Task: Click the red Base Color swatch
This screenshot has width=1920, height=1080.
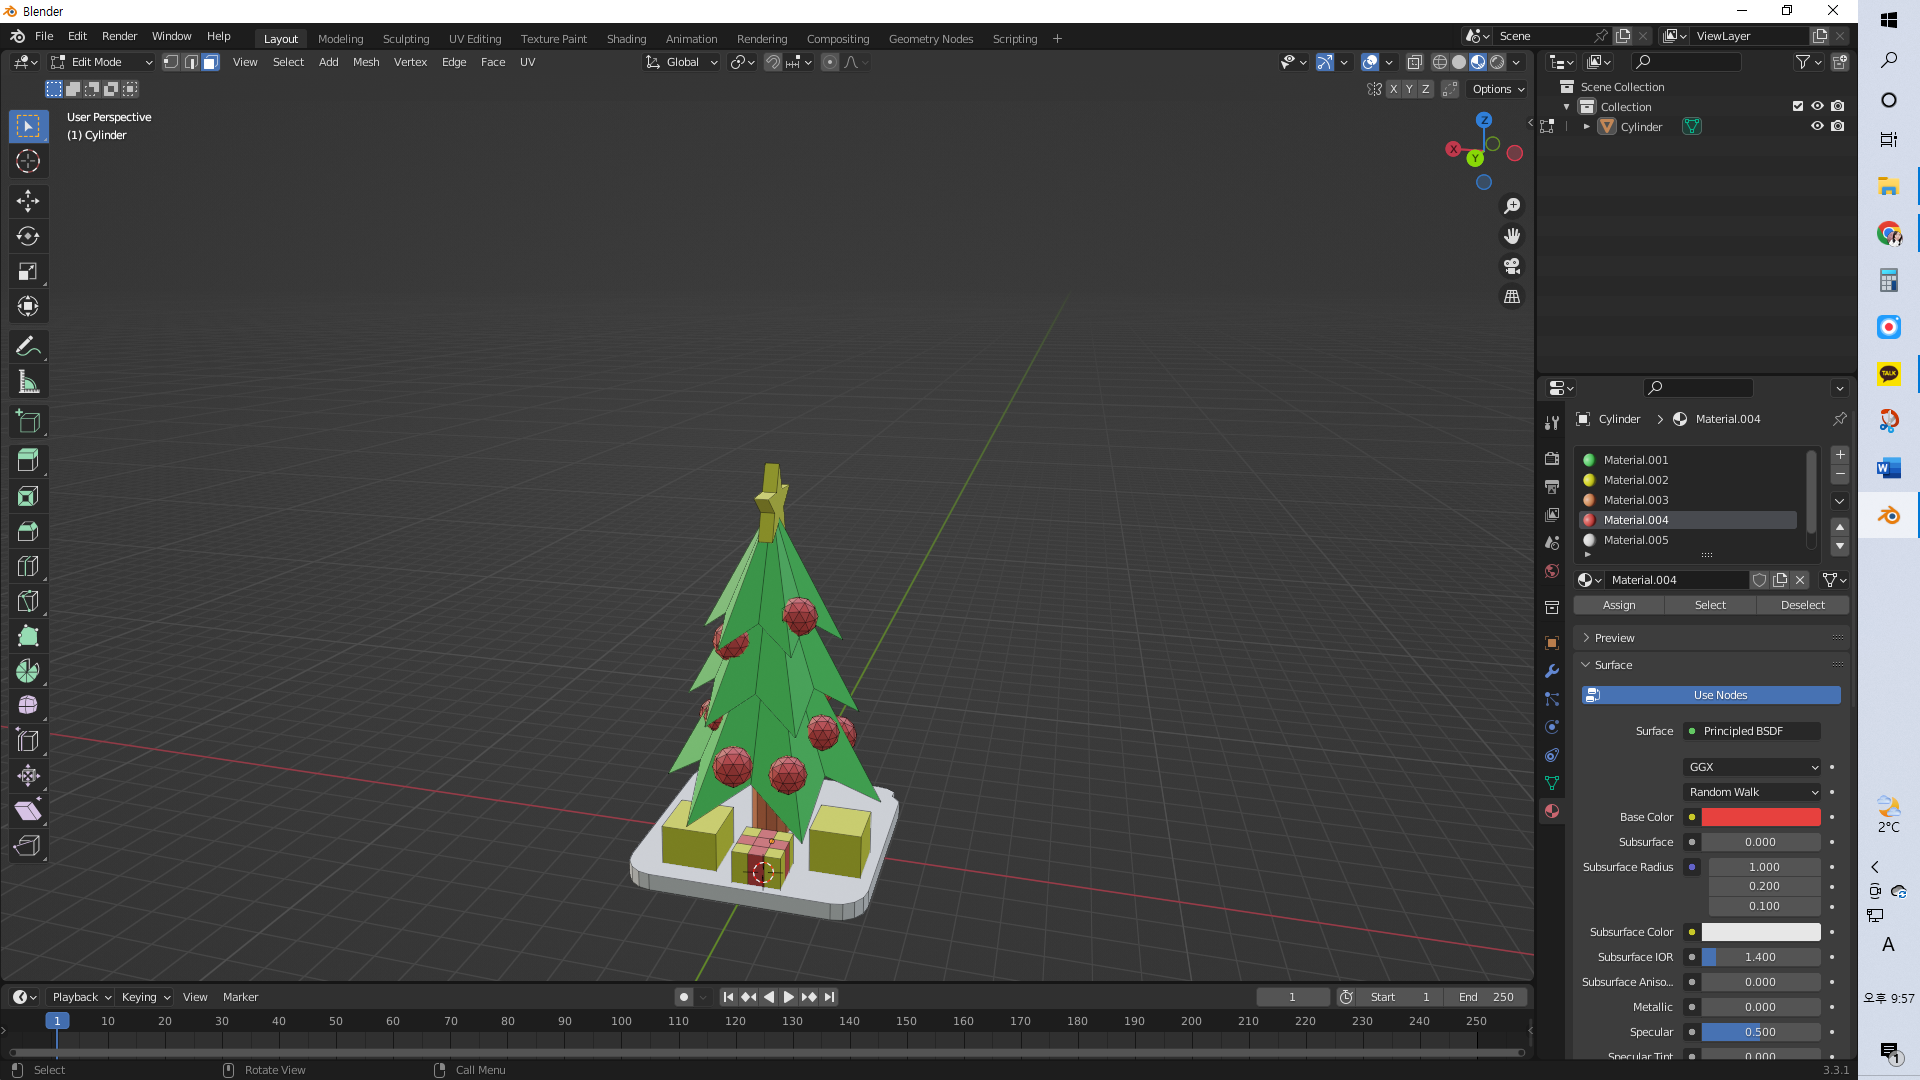Action: [1761, 817]
